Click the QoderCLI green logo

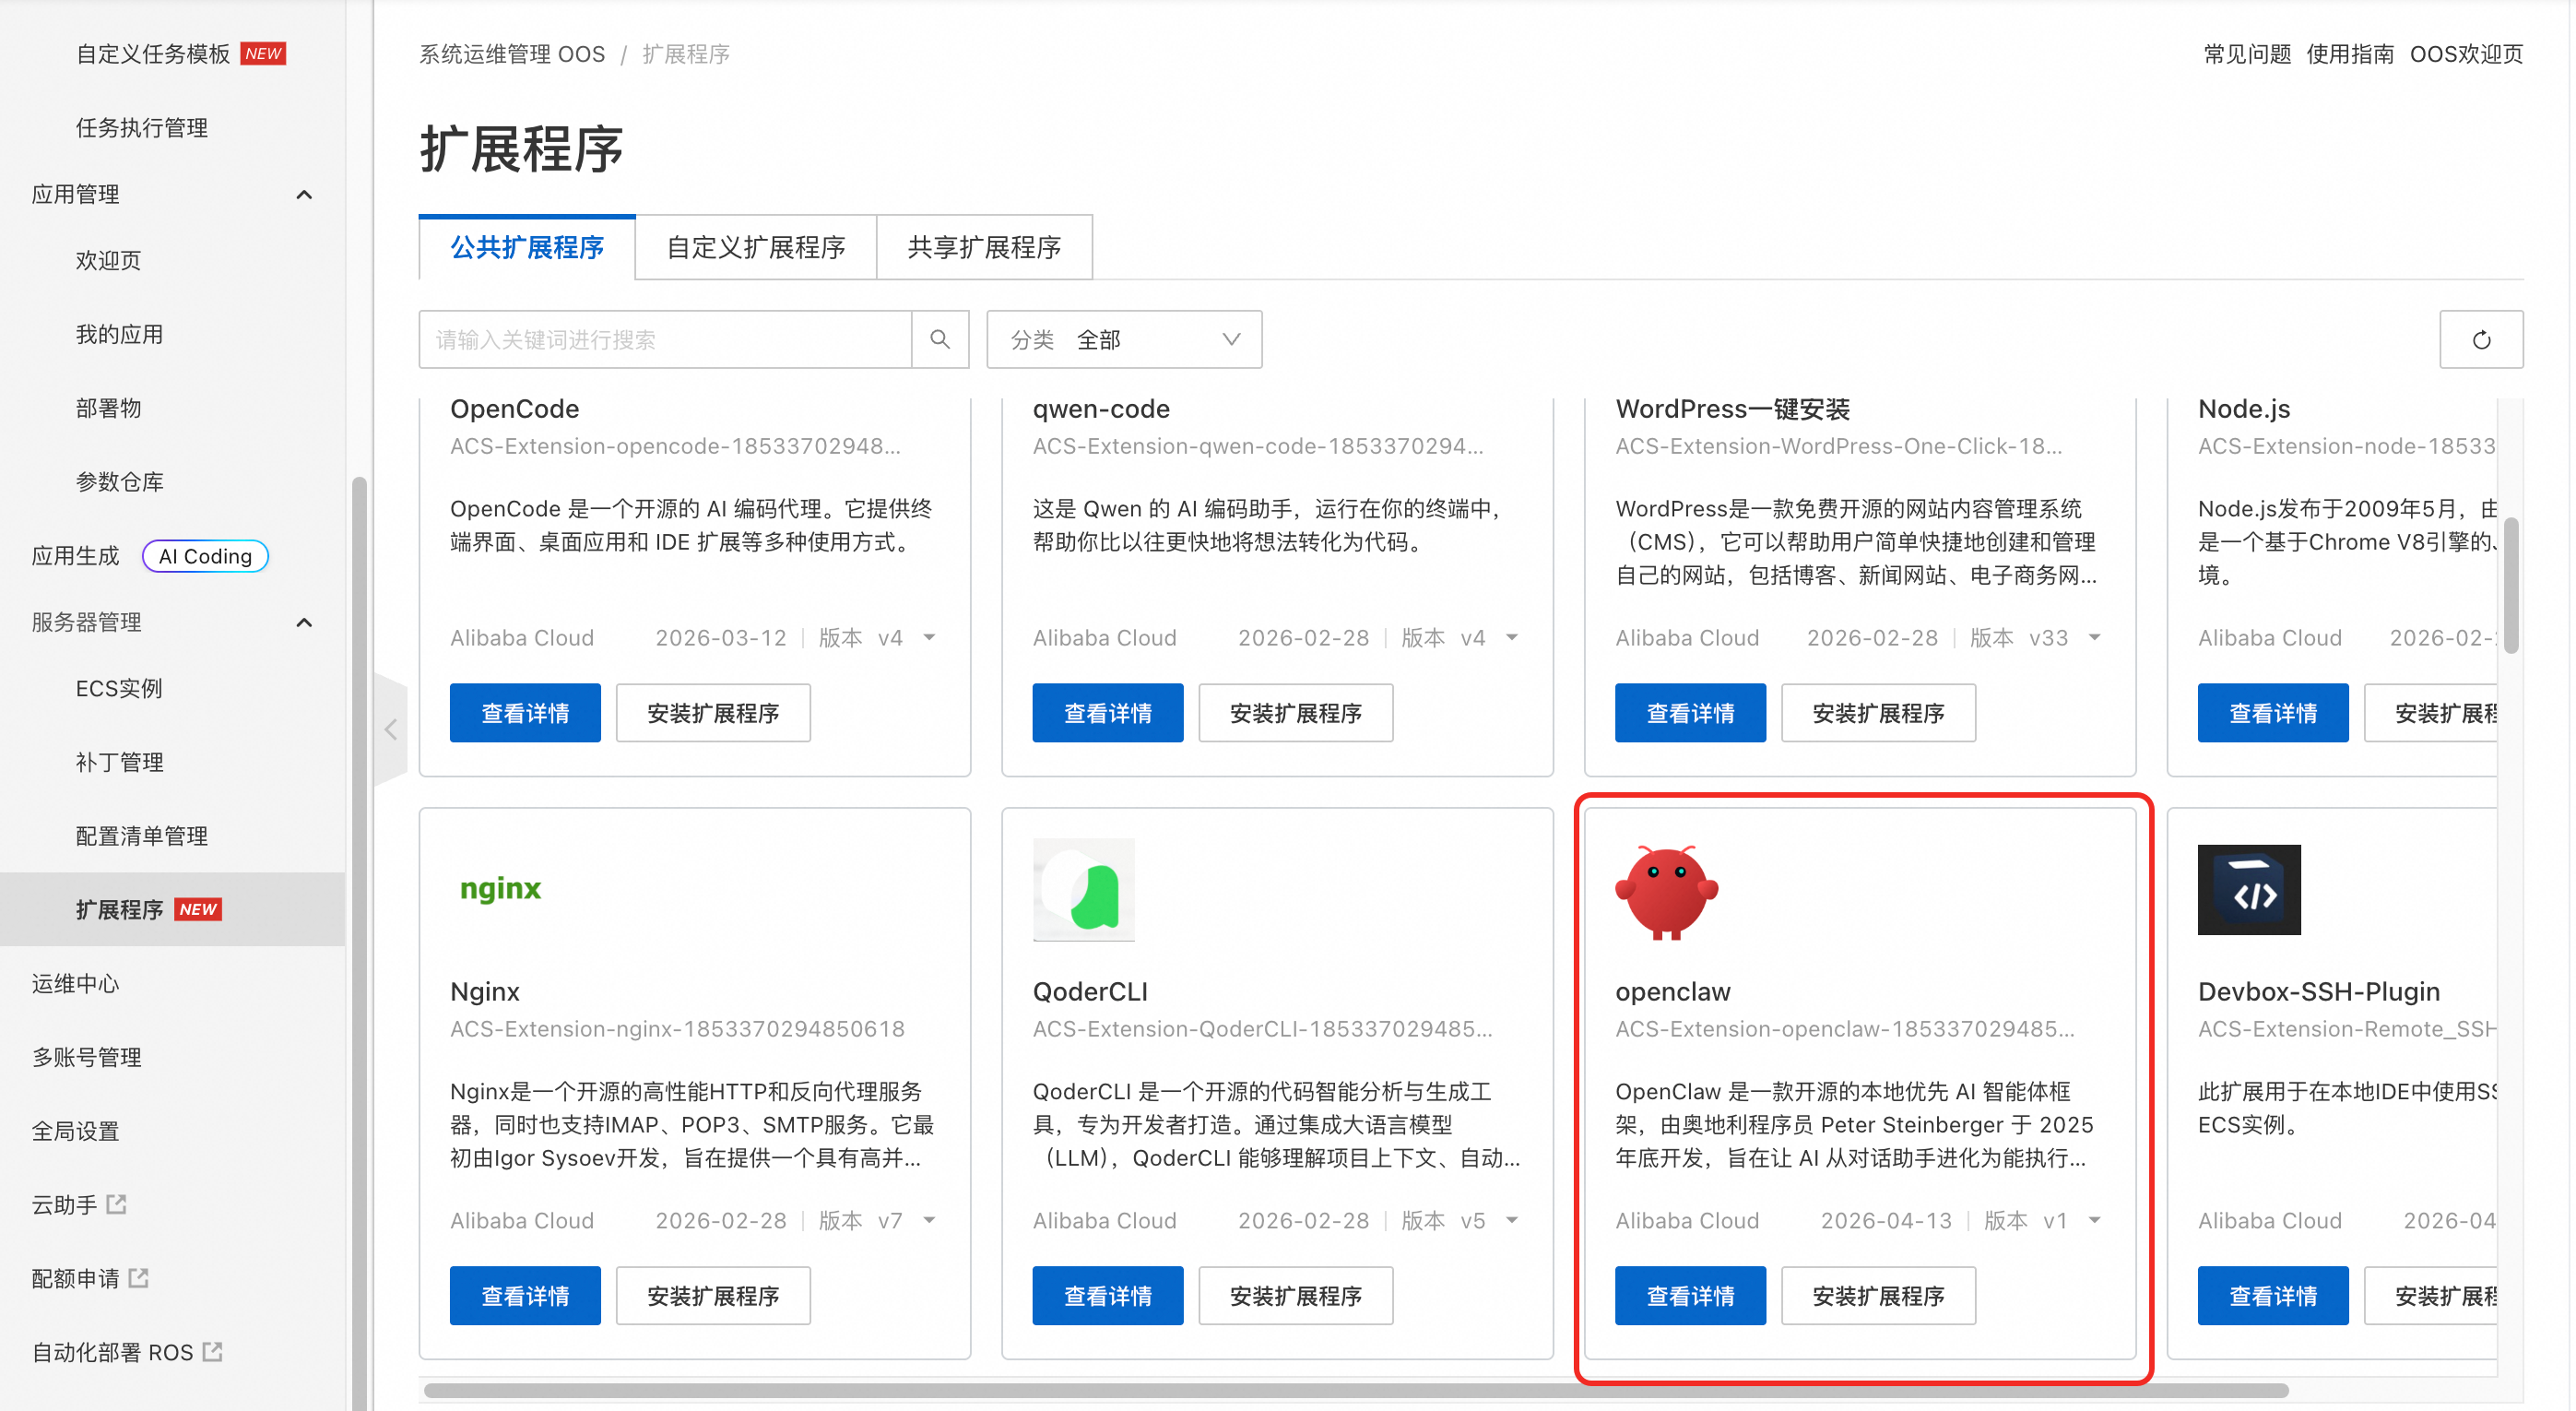click(1083, 890)
